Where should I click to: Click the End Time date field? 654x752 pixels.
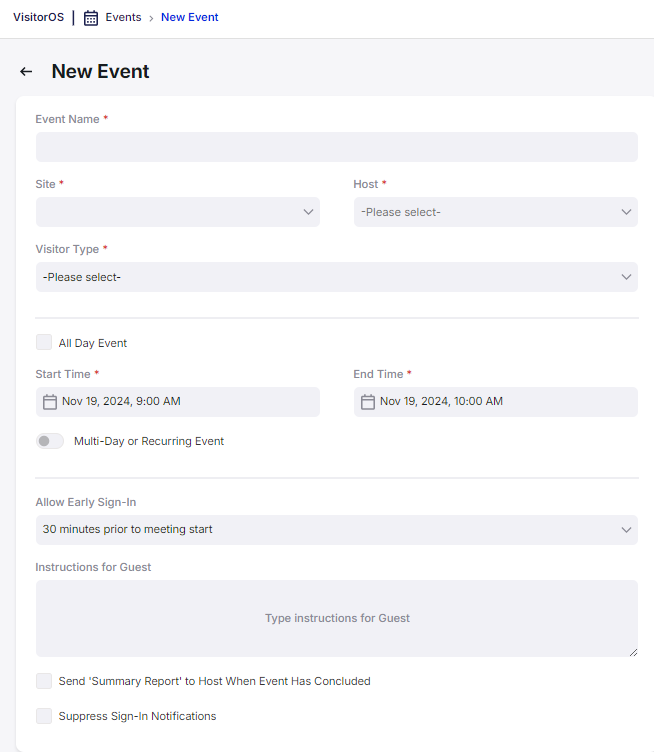click(496, 402)
